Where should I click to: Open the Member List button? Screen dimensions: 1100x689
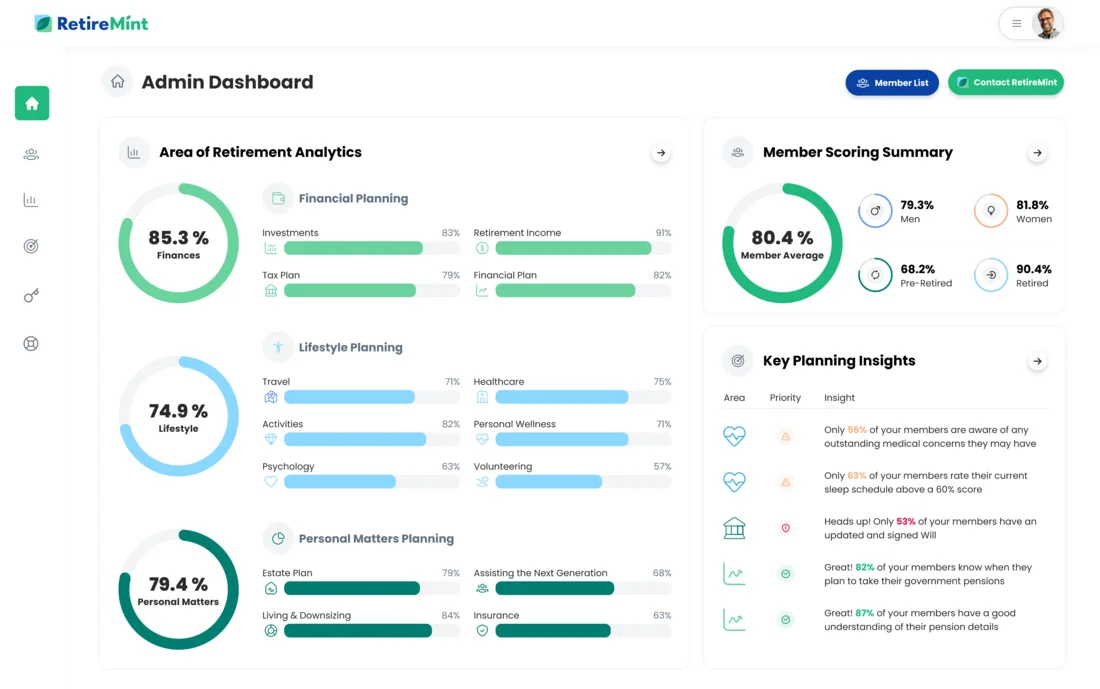coord(892,82)
